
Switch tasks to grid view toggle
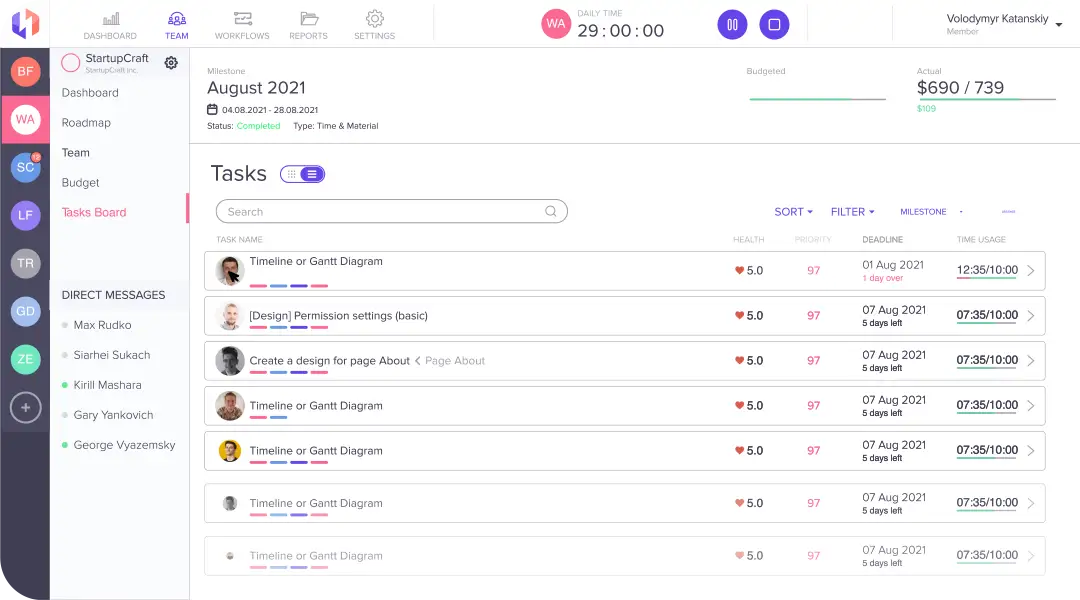(291, 174)
